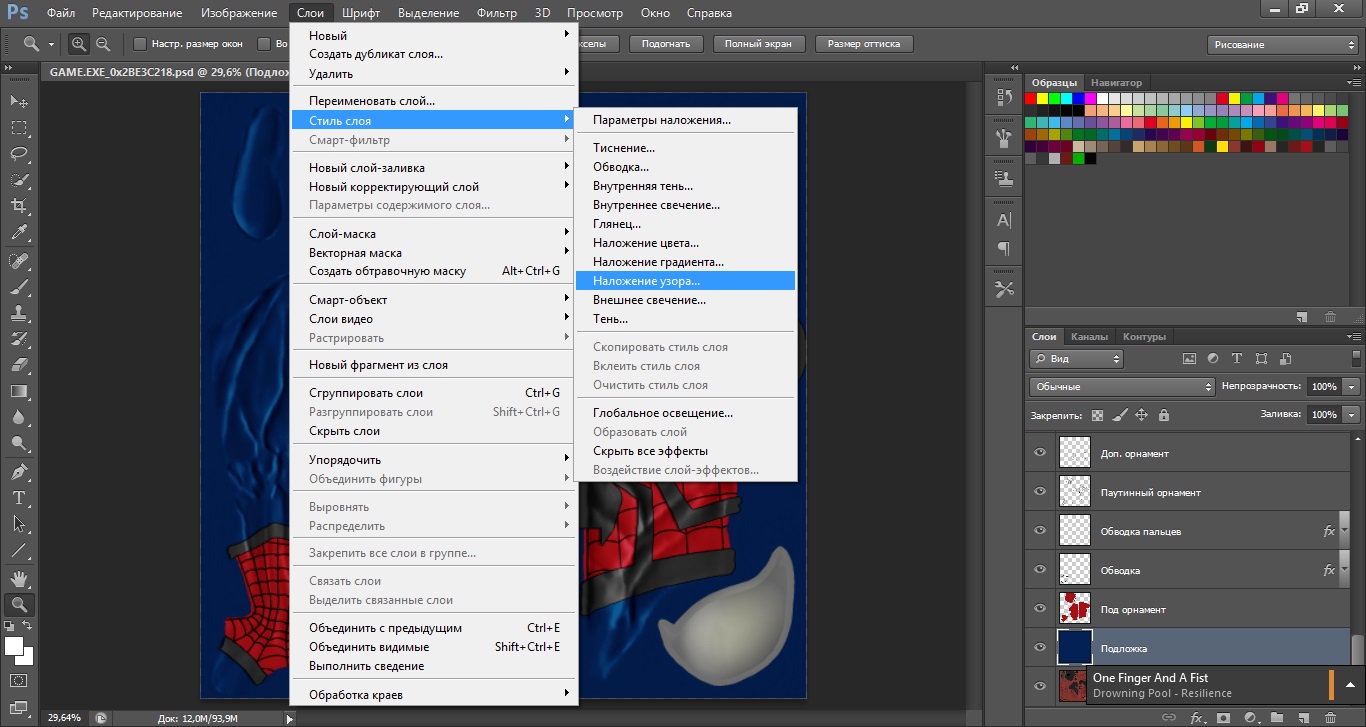Viewport: 1366px width, 727px height.
Task: Lock transparent pixels for layer
Action: click(x=1097, y=415)
